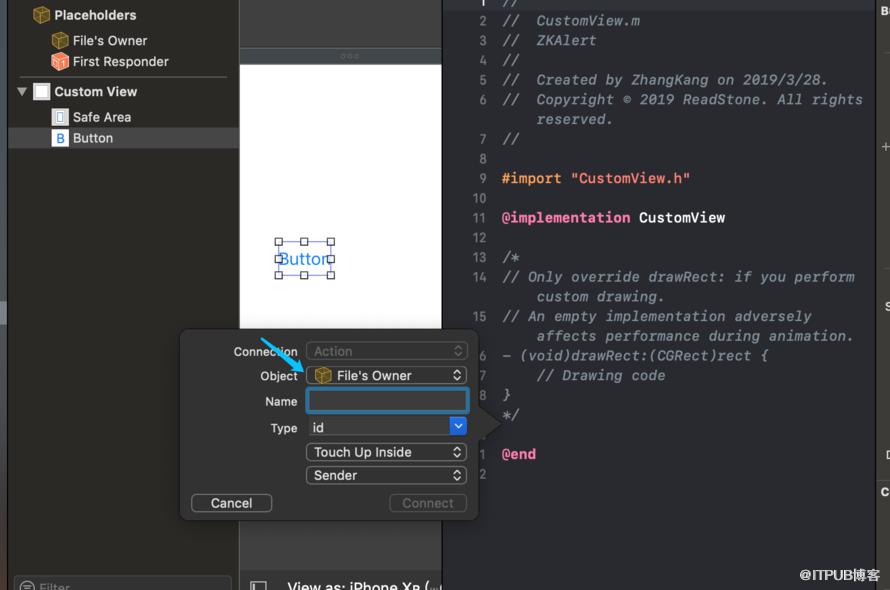The image size is (890, 590).
Task: Select the Button row in outline
Action: (123, 138)
